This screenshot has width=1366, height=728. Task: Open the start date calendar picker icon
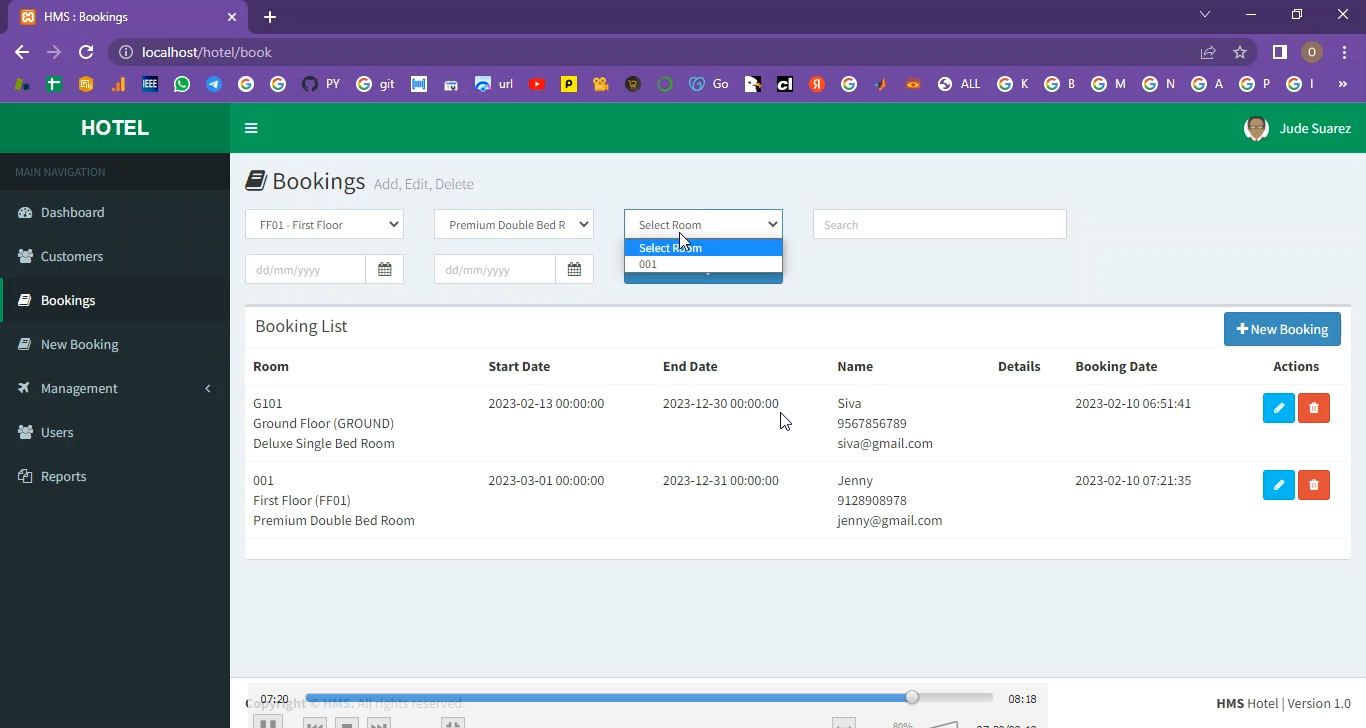pyautogui.click(x=384, y=269)
